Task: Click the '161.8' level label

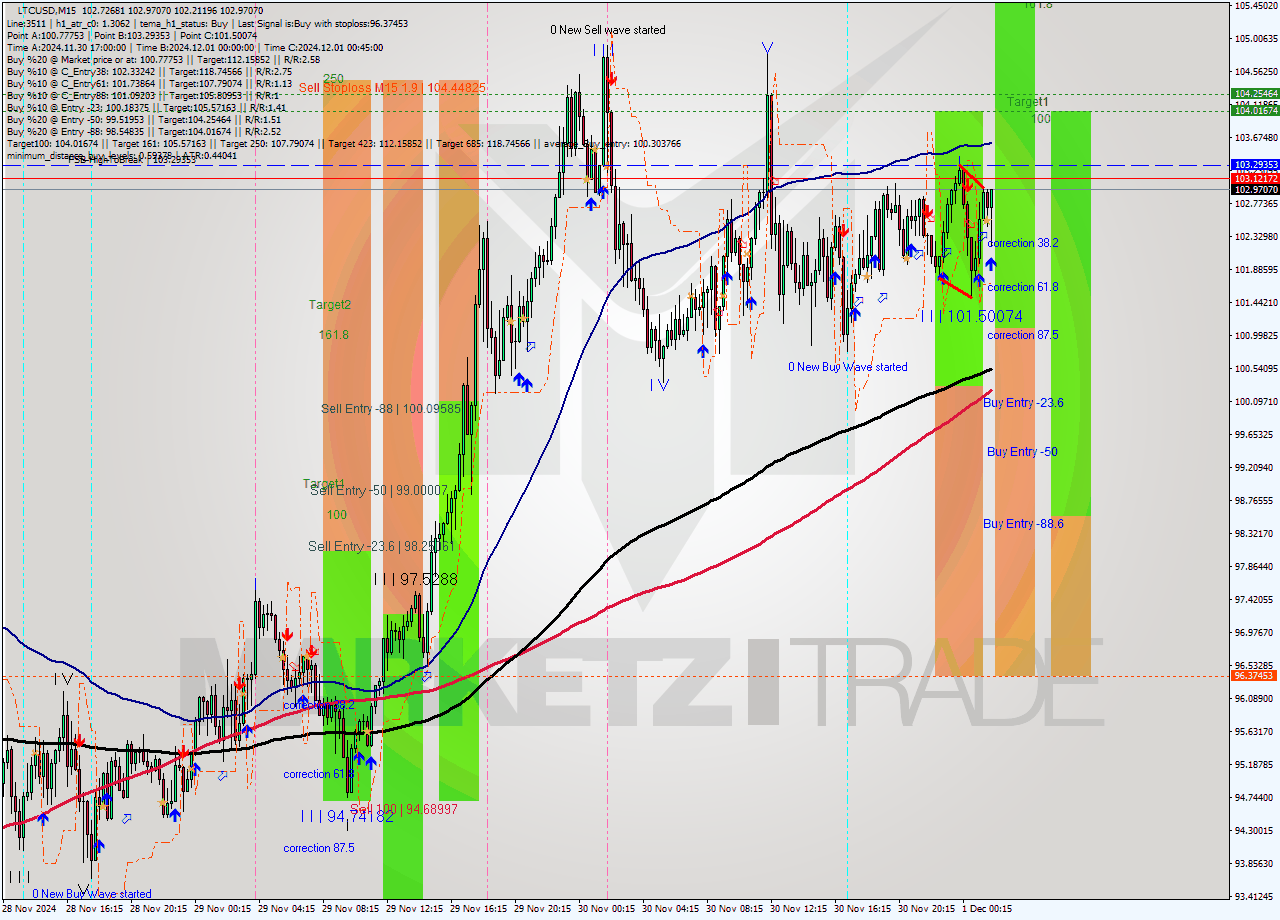Action: click(334, 335)
